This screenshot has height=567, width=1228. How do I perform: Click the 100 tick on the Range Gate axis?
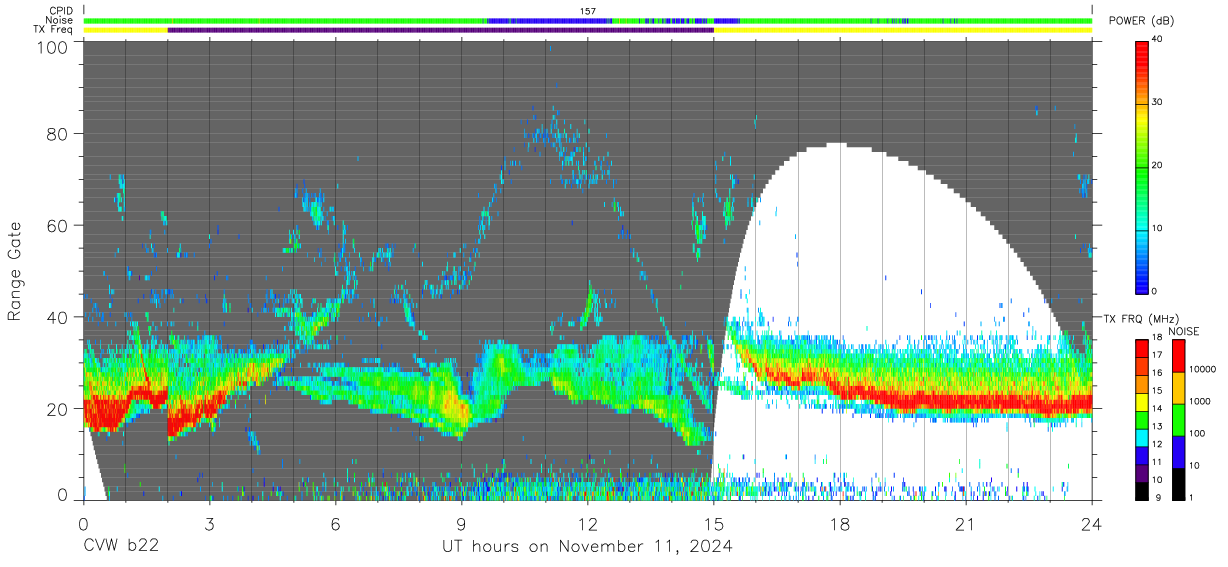54,47
